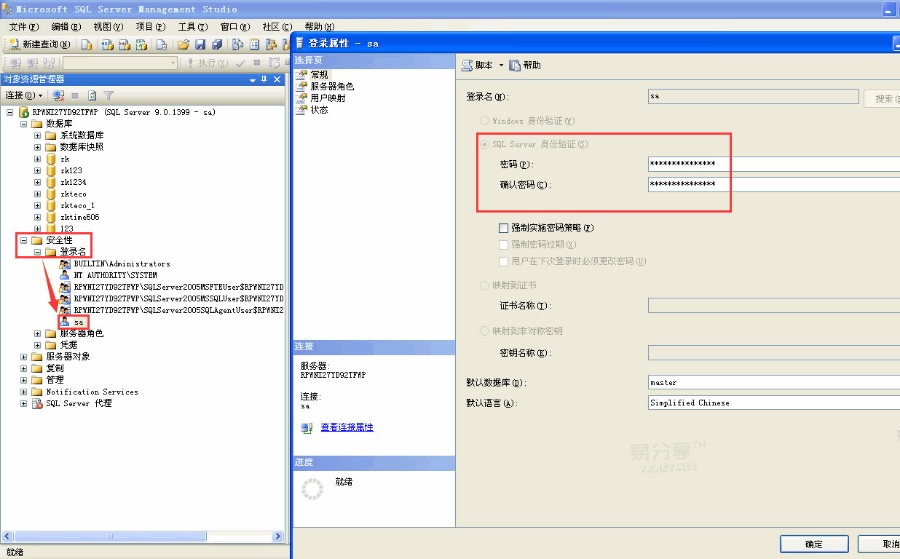Refresh Object Explorer with the refresh icon
This screenshot has width=900, height=559.
coord(92,95)
